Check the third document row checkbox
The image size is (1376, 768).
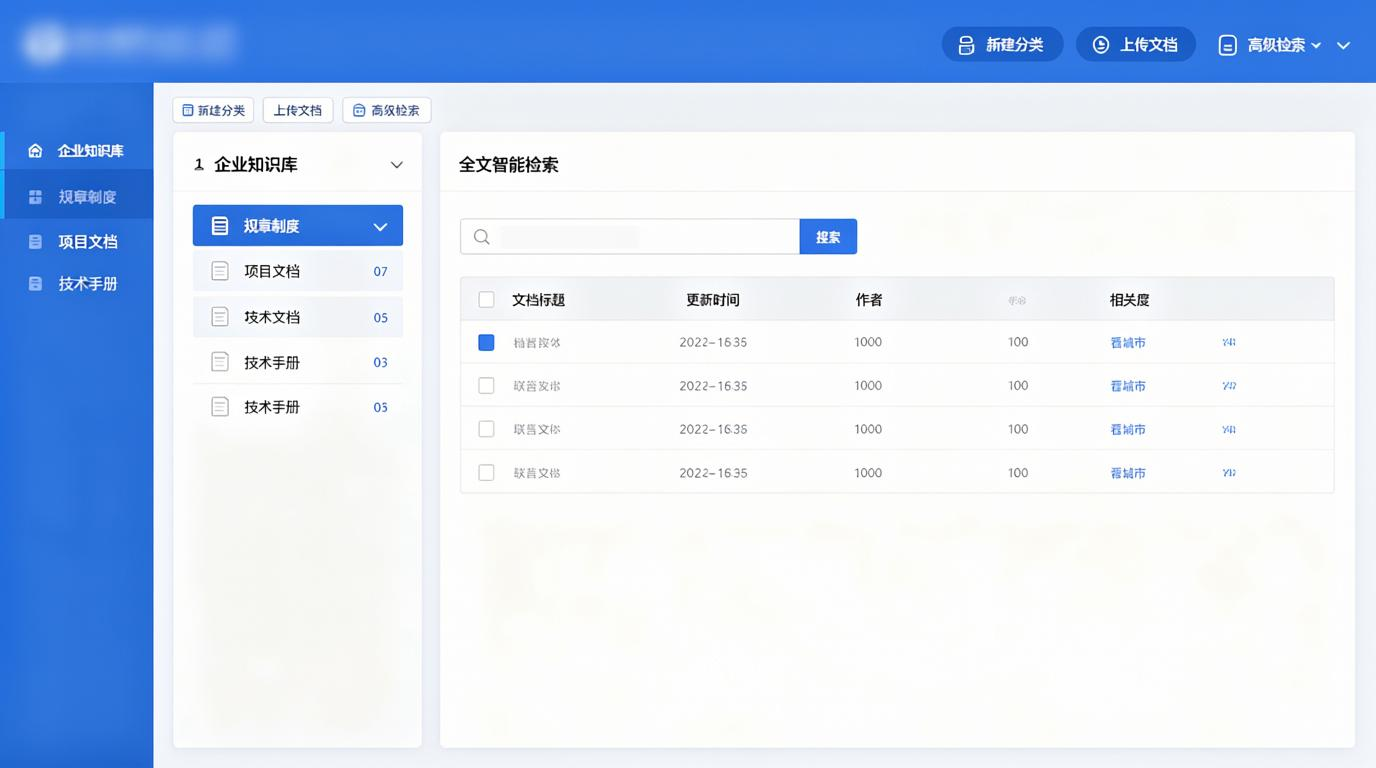[486, 429]
